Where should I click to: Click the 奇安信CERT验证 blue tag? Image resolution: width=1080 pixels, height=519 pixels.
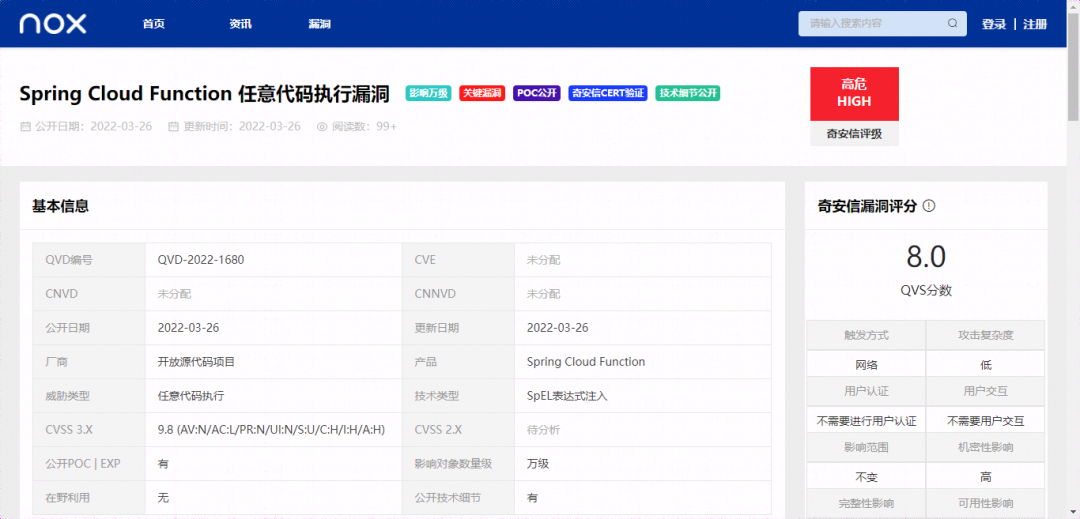pyautogui.click(x=608, y=93)
